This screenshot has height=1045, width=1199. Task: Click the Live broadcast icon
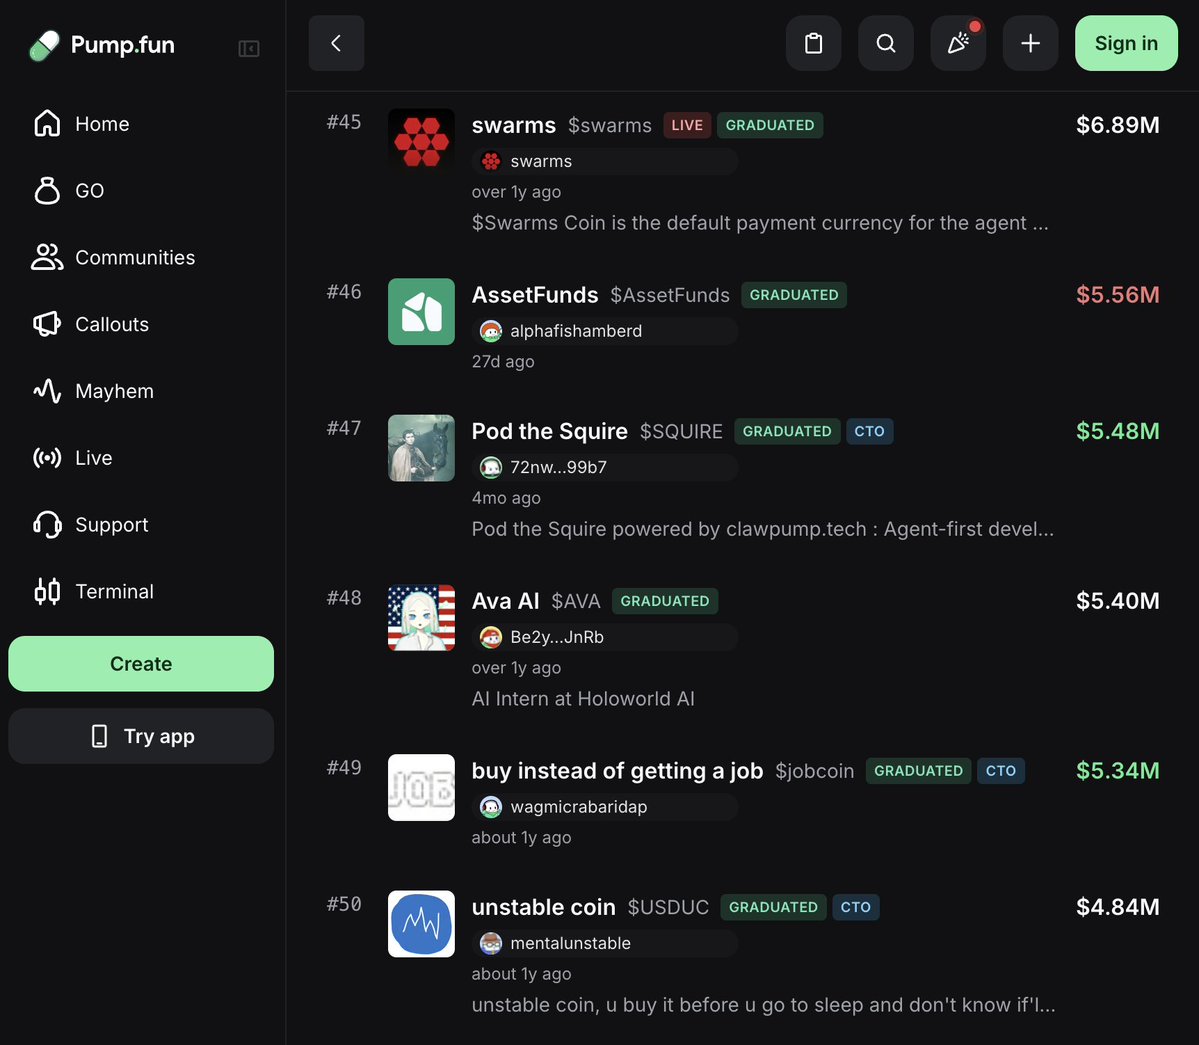coord(47,457)
